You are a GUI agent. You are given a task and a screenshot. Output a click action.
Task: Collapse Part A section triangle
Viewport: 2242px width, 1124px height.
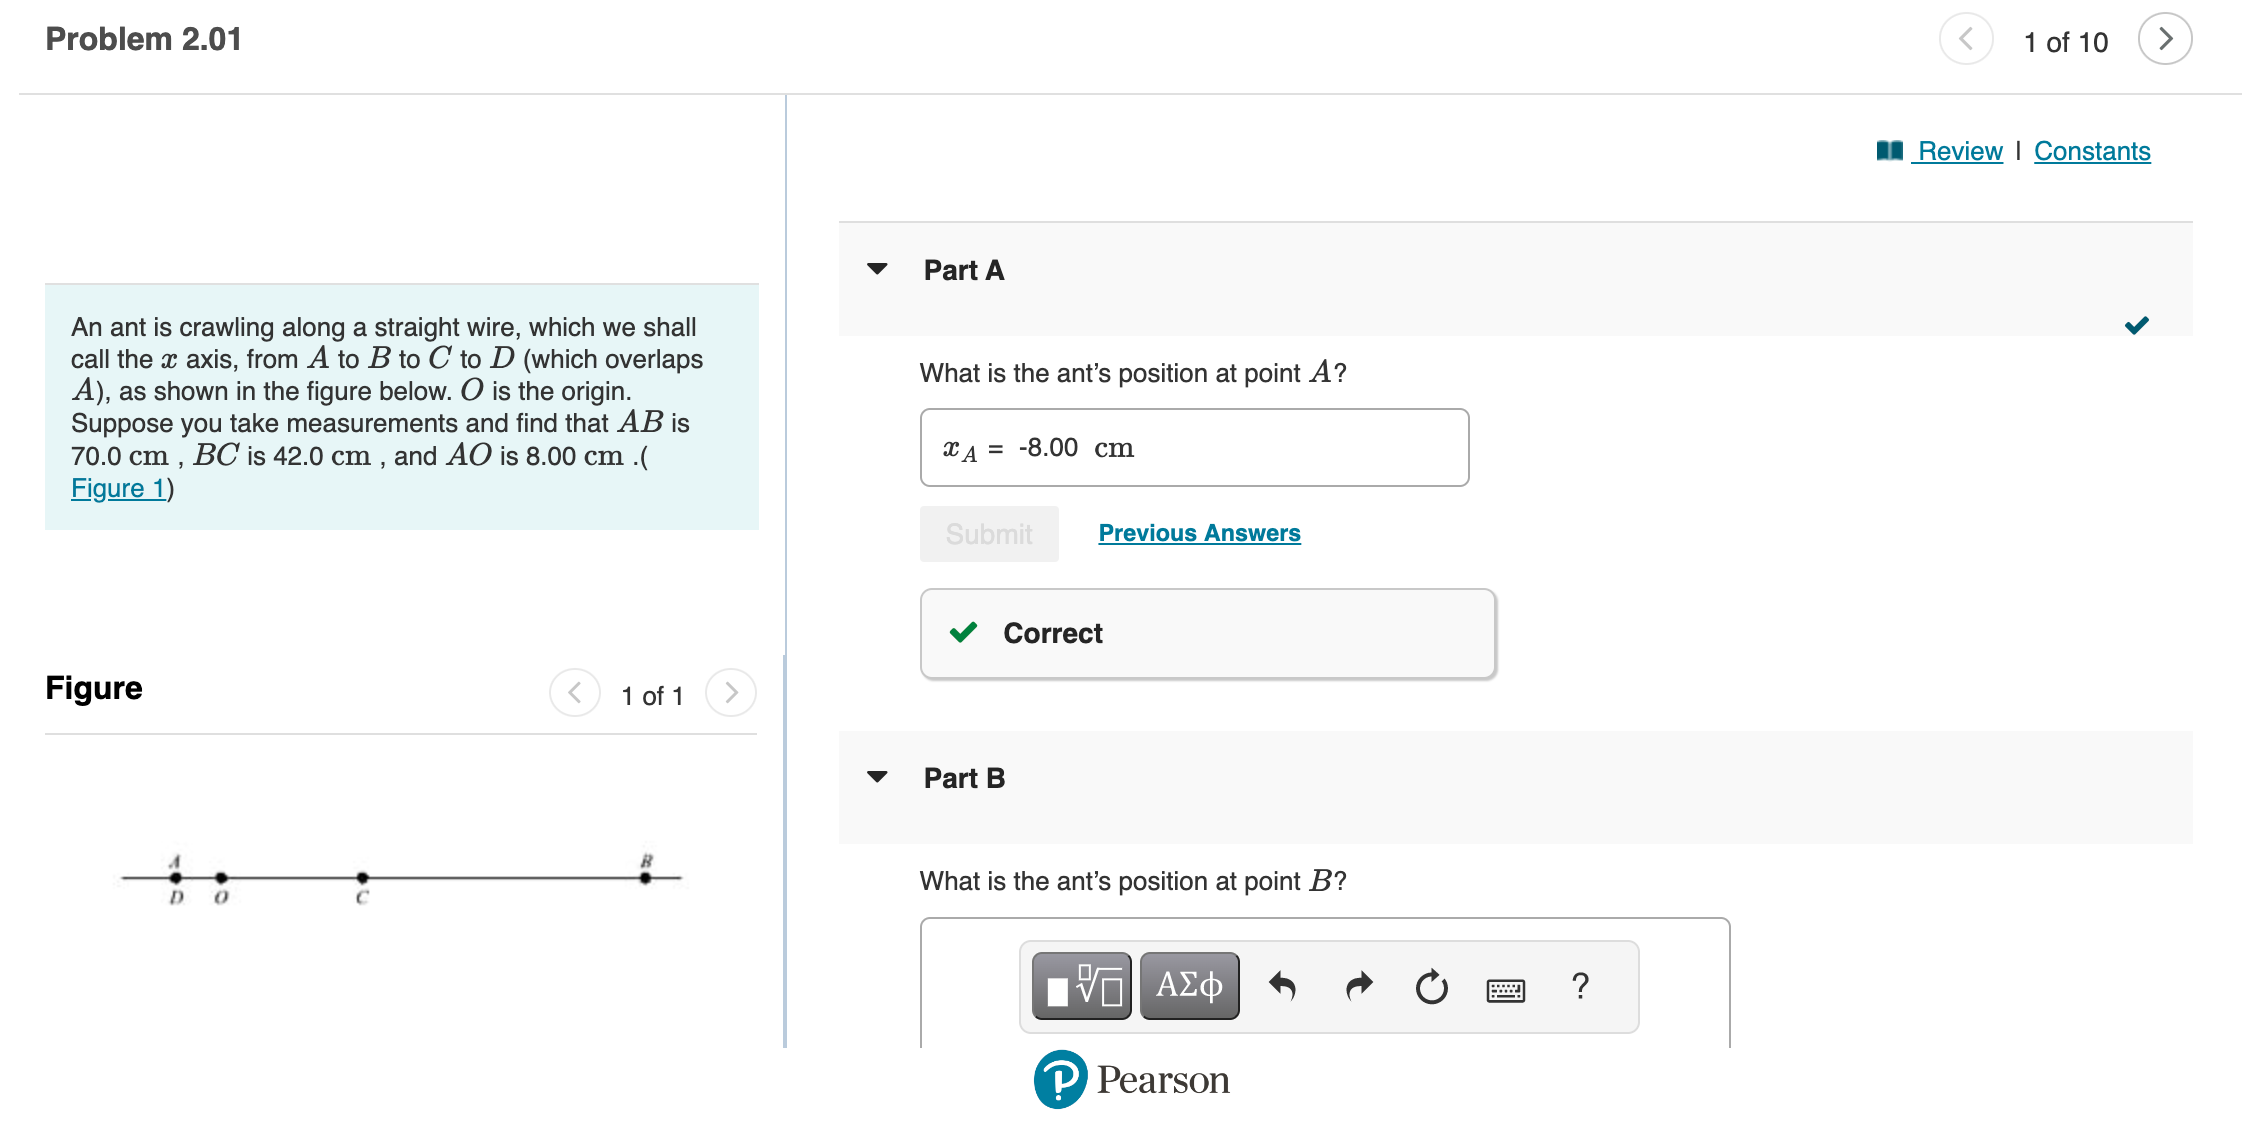(877, 269)
